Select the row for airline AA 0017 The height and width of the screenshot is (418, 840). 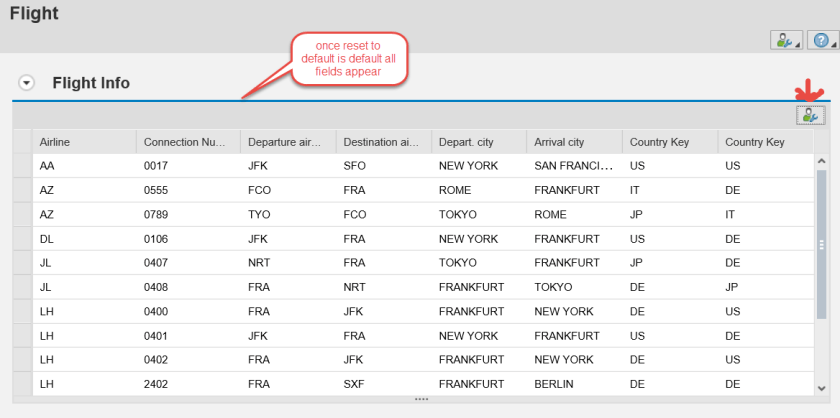22,167
